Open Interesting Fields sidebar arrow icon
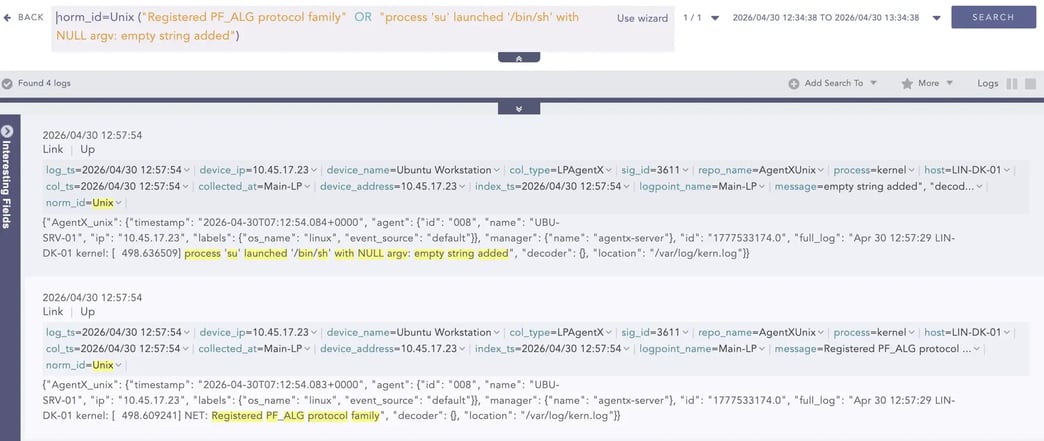This screenshot has width=1044, height=441. [x=7, y=131]
